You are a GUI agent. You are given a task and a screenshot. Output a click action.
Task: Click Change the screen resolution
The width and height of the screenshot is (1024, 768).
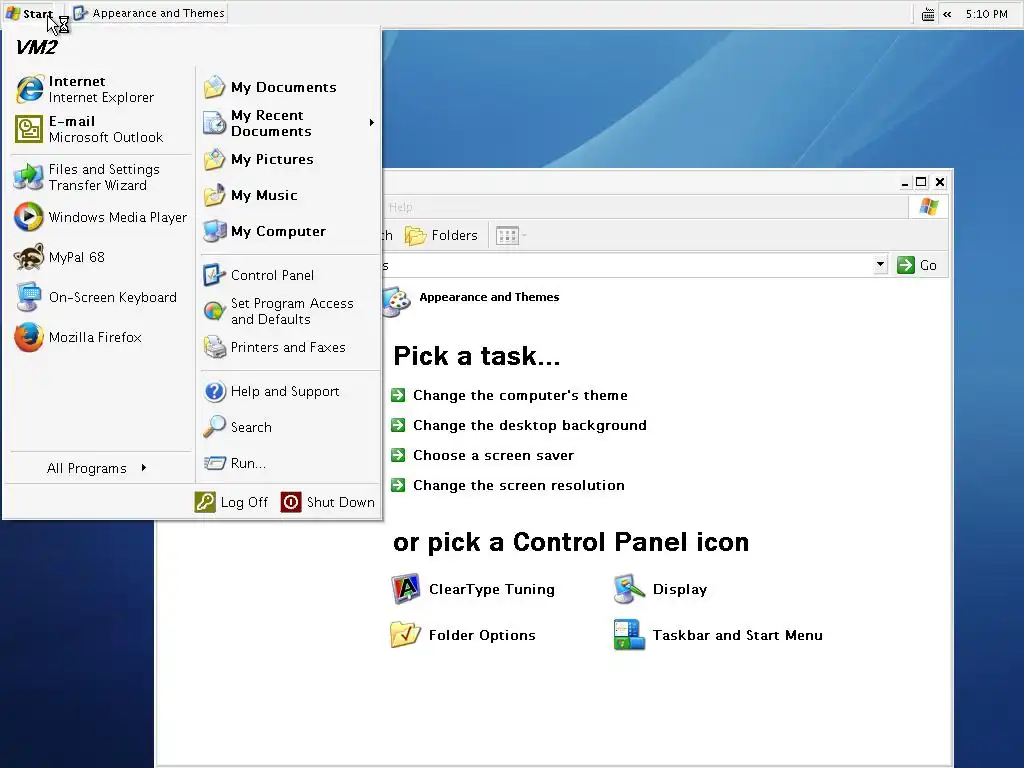click(519, 485)
